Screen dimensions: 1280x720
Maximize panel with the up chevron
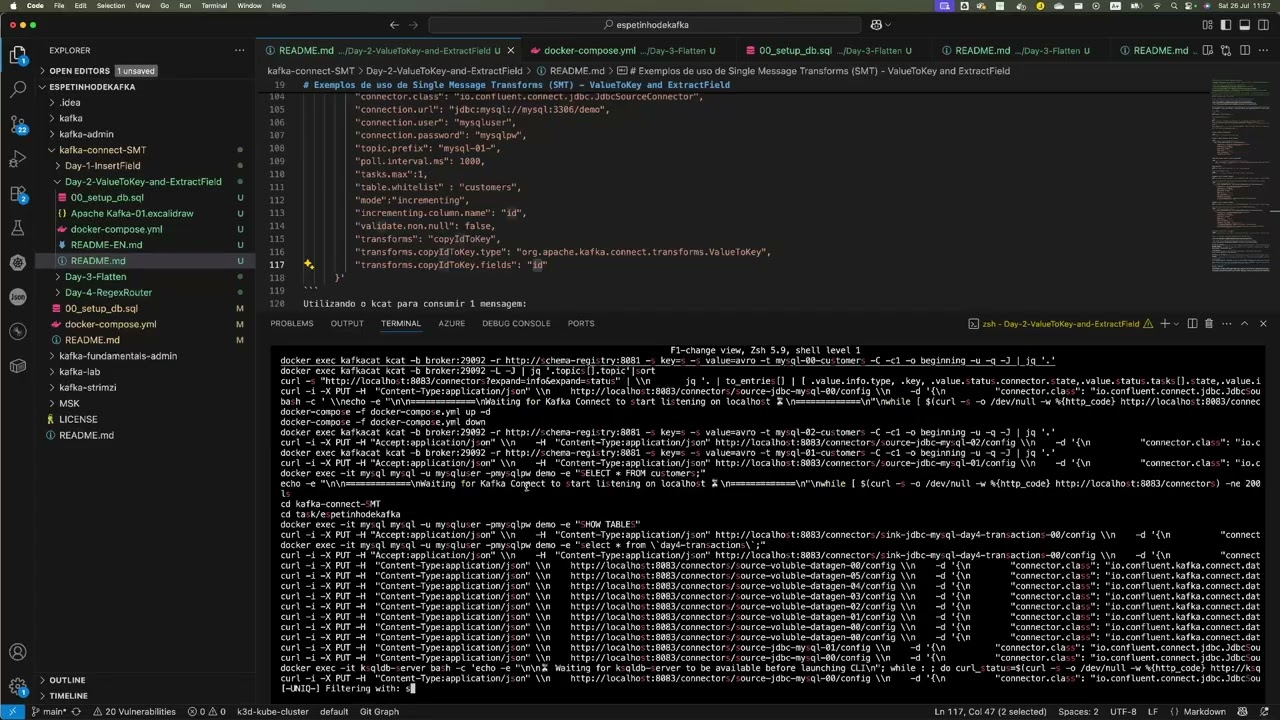(x=1245, y=324)
